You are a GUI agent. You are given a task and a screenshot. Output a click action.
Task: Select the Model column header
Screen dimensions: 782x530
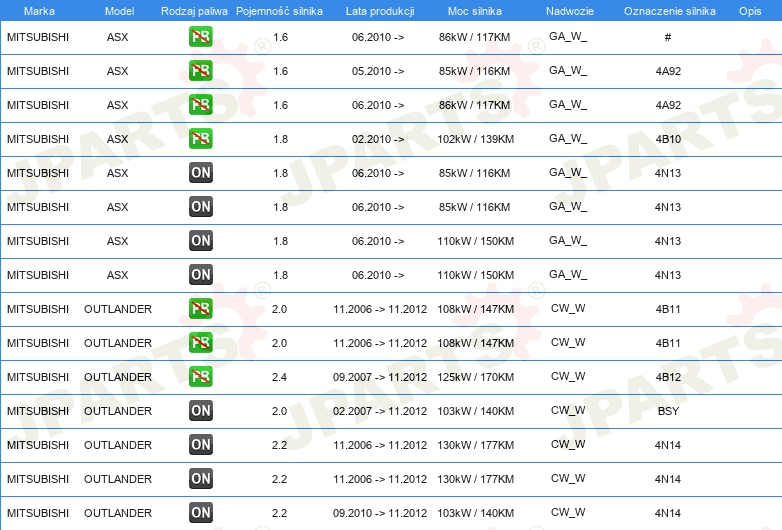coord(119,11)
